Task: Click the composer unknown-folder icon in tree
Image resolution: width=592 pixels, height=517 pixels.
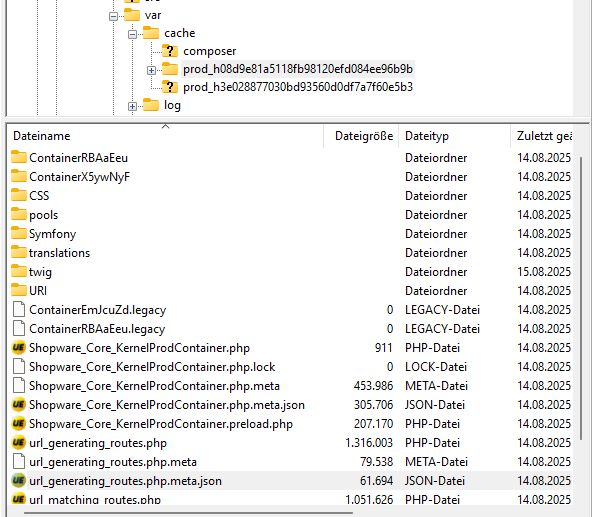Action: click(x=170, y=50)
